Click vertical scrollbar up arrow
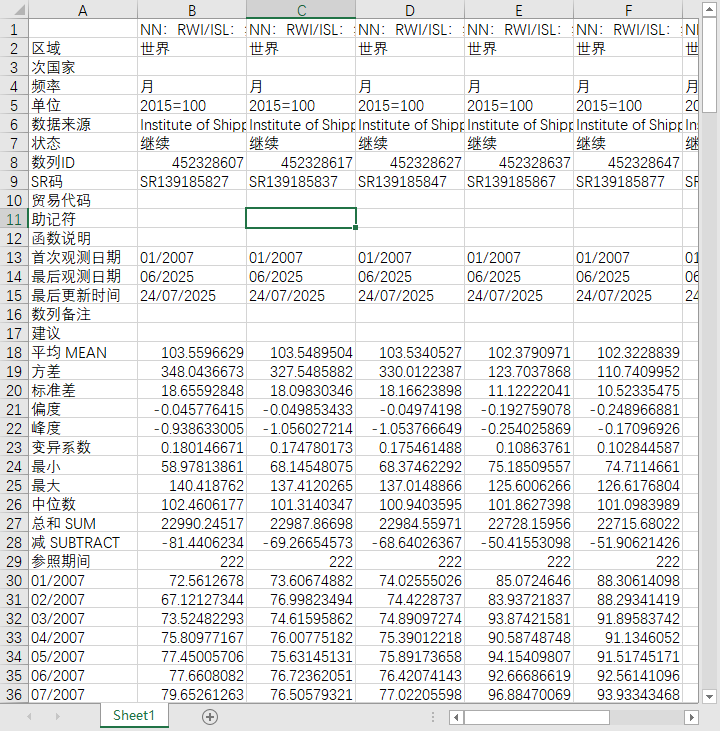Viewport: 720px width, 731px height. [x=709, y=9]
